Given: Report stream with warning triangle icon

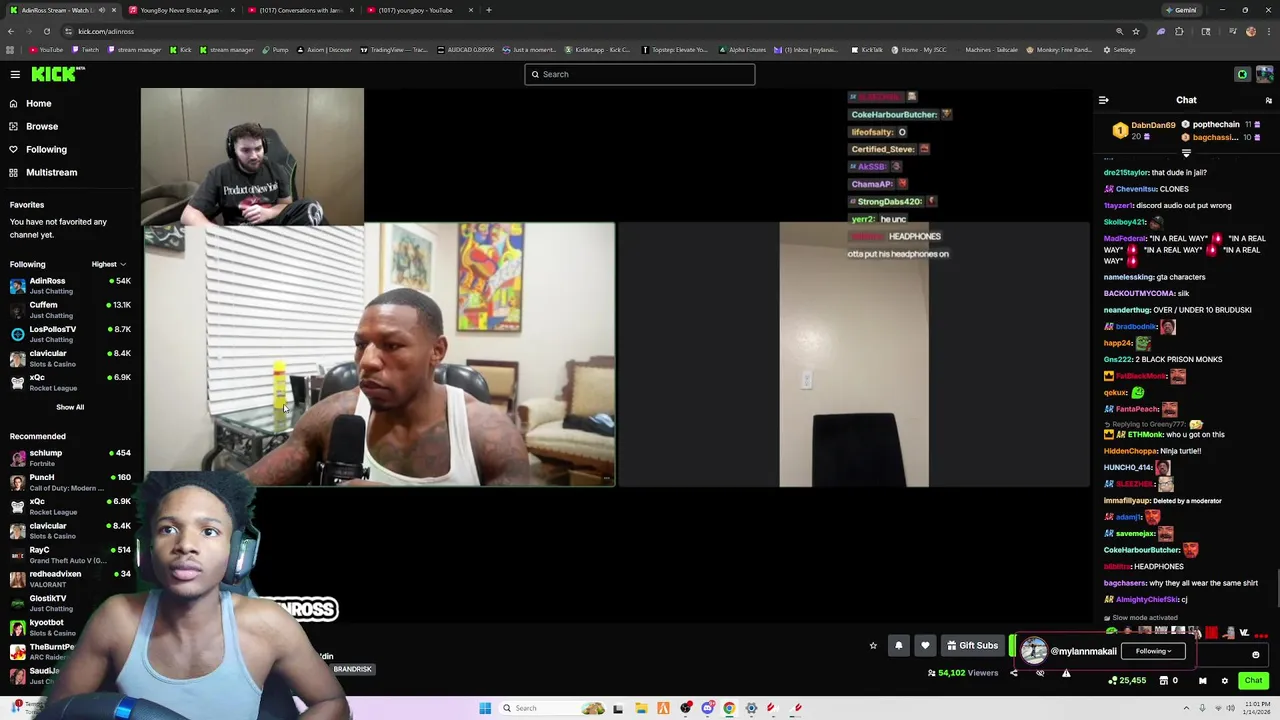Looking at the screenshot, I should 1066,673.
